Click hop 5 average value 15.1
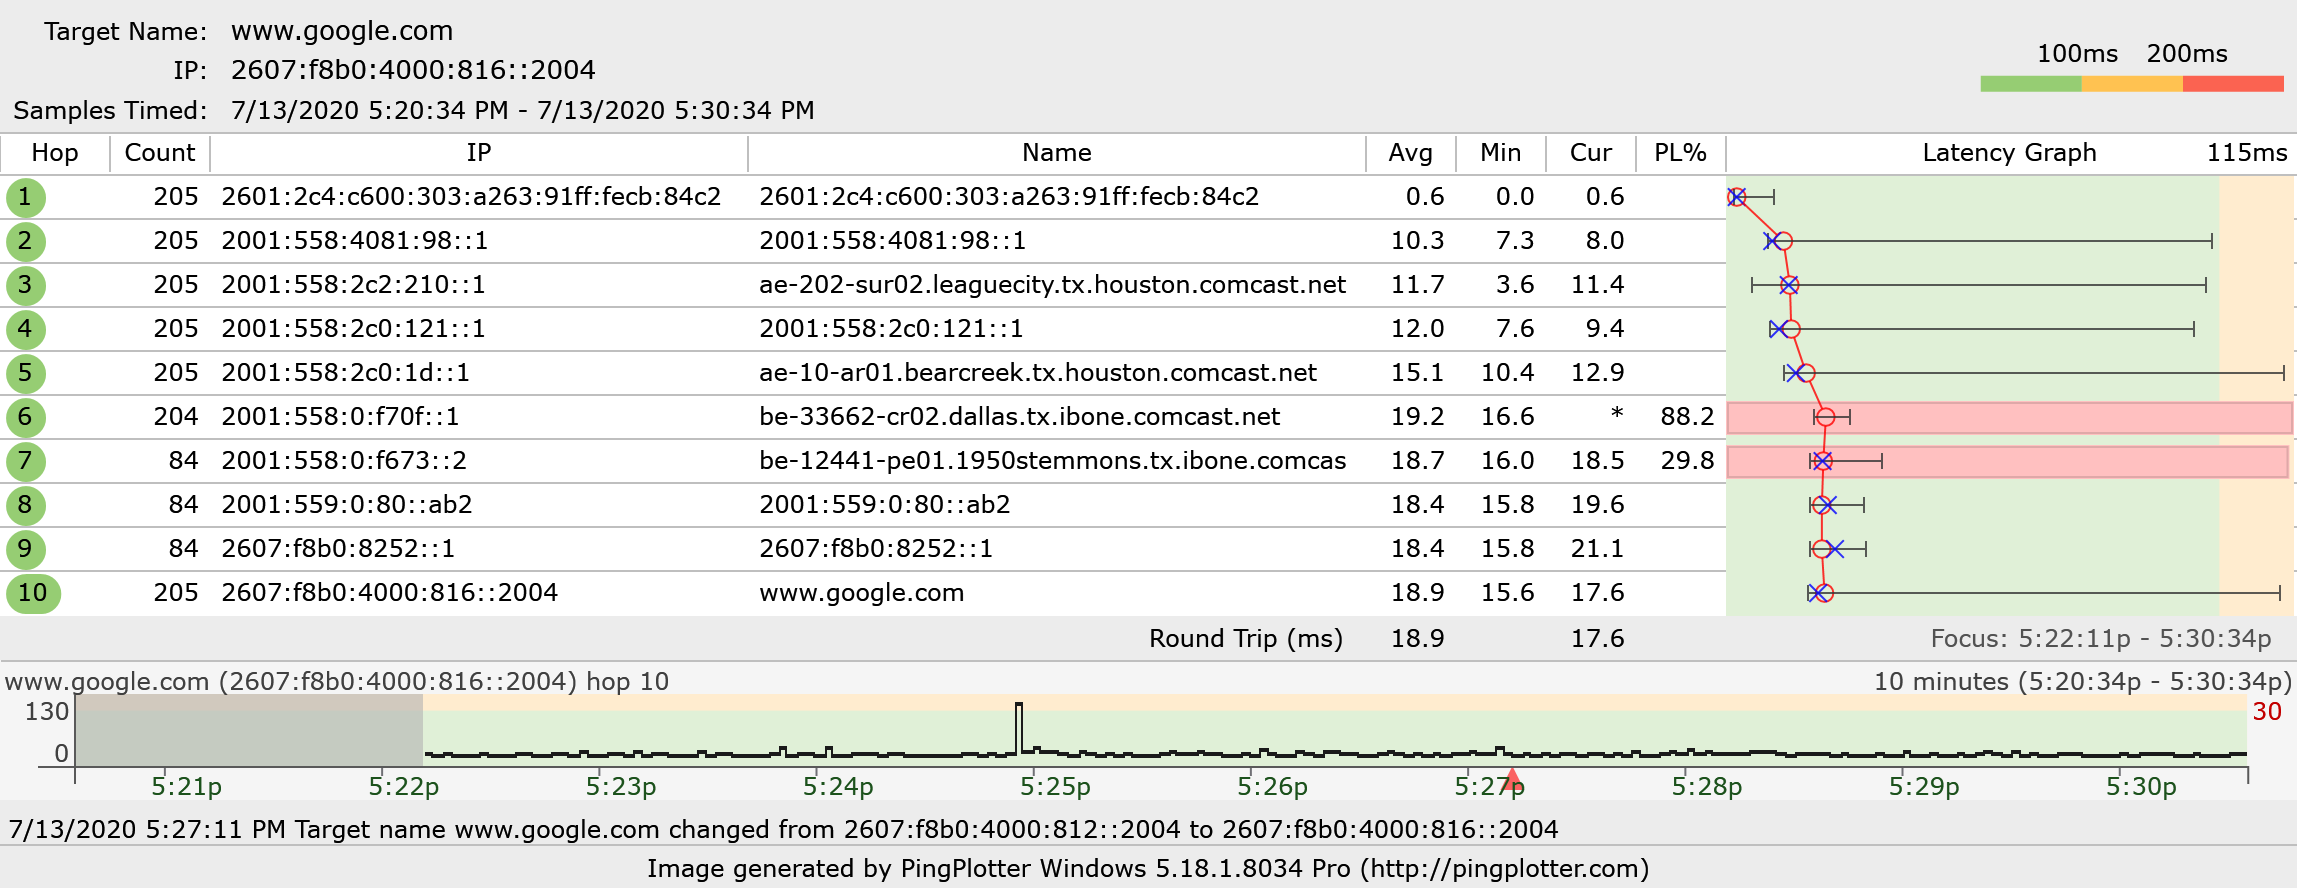 tap(1417, 373)
